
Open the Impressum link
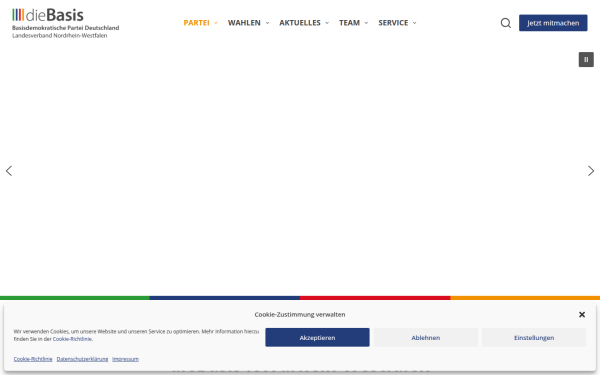click(x=126, y=359)
